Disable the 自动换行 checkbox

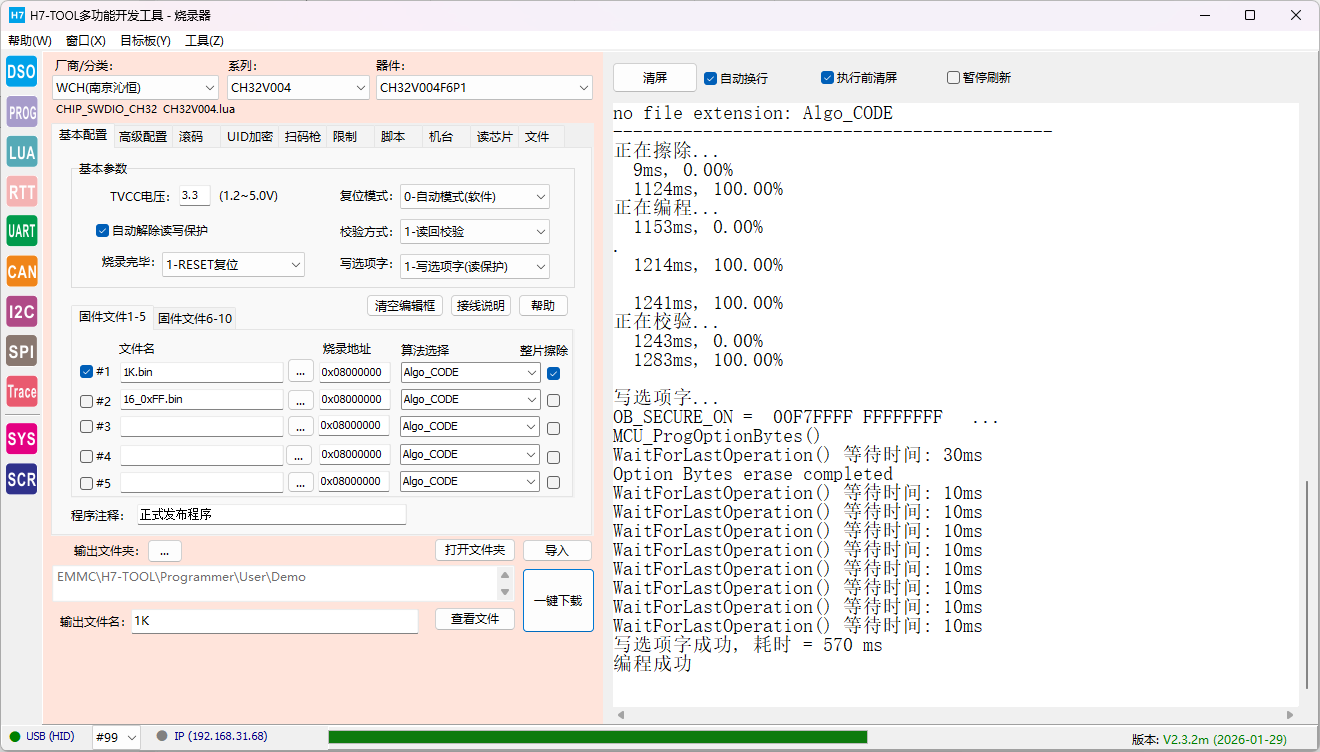click(x=711, y=78)
